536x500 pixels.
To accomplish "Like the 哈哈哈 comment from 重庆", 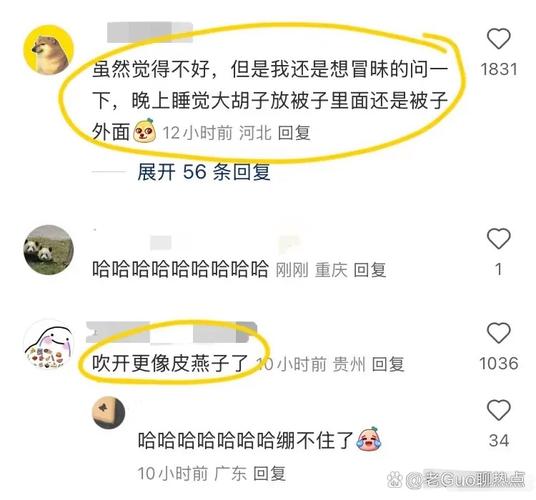I will click(x=498, y=238).
